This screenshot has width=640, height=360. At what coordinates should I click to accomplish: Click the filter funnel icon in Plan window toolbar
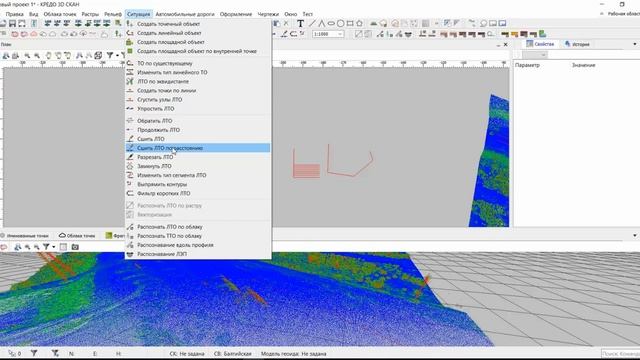pos(110,55)
